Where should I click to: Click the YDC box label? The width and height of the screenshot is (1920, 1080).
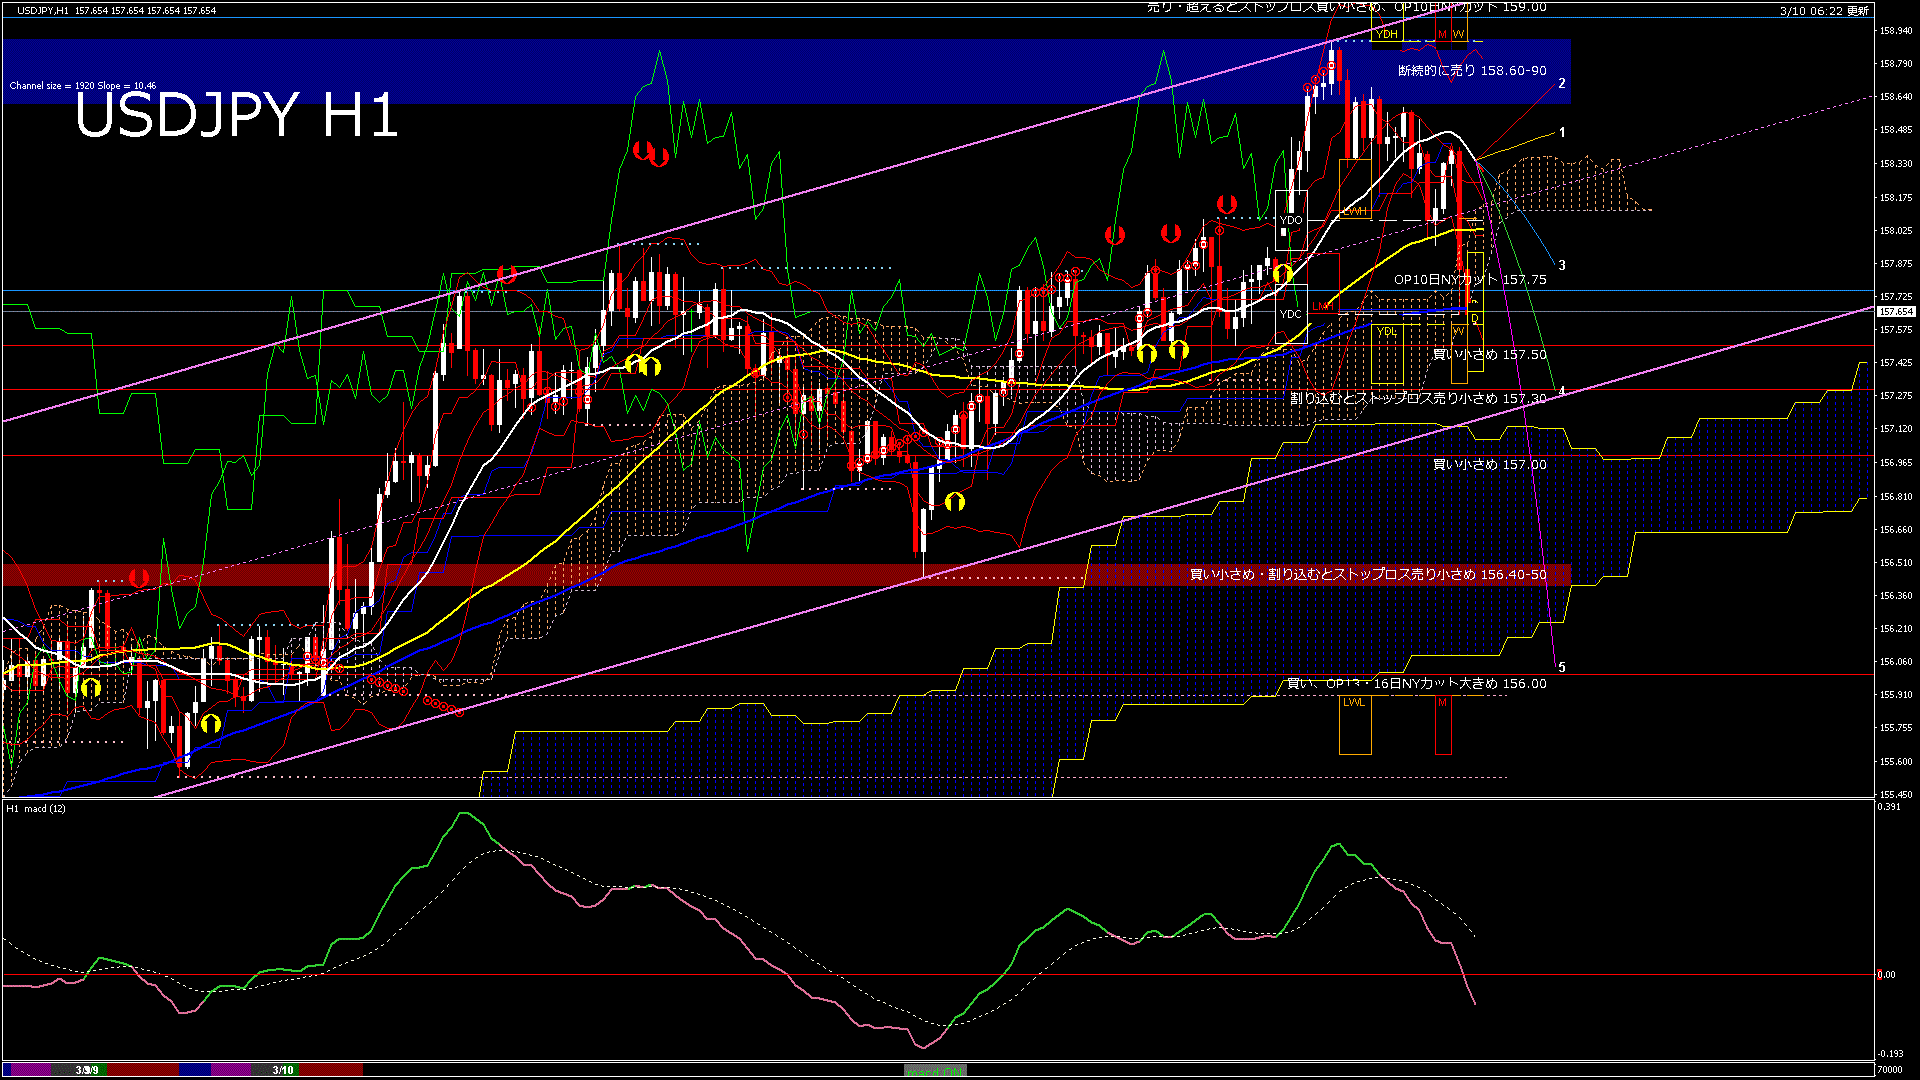(x=1290, y=314)
